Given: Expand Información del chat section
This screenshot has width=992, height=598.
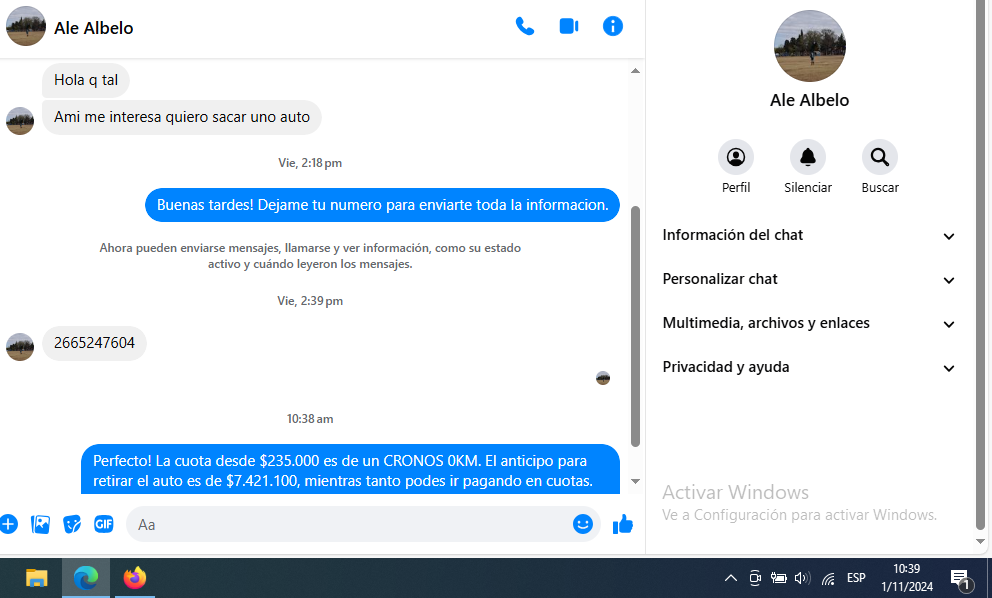Looking at the screenshot, I should (x=809, y=235).
